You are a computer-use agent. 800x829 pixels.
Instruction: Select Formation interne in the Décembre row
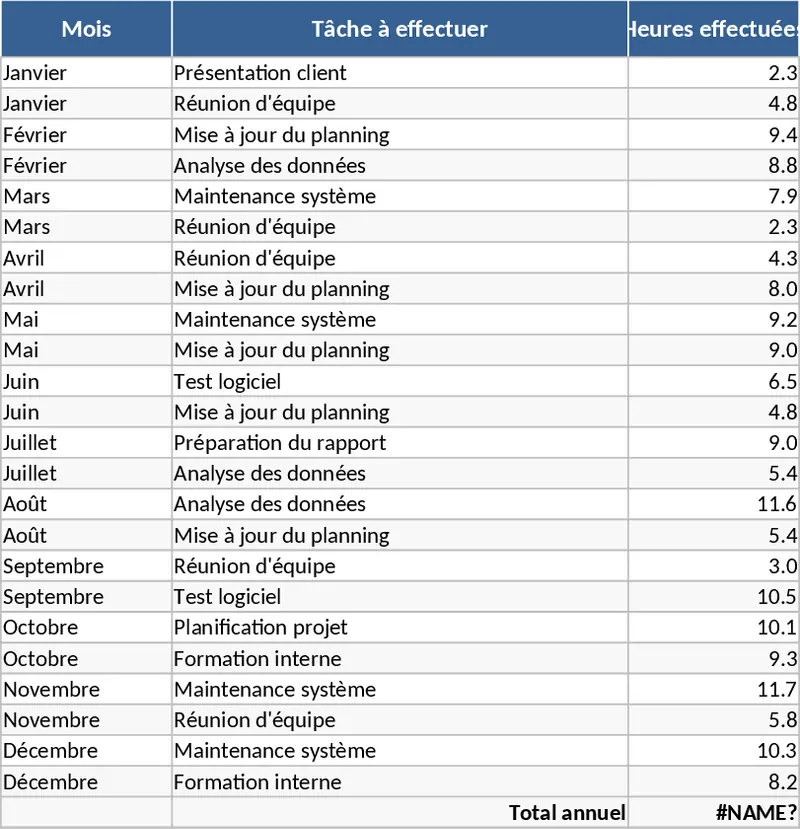(x=399, y=781)
